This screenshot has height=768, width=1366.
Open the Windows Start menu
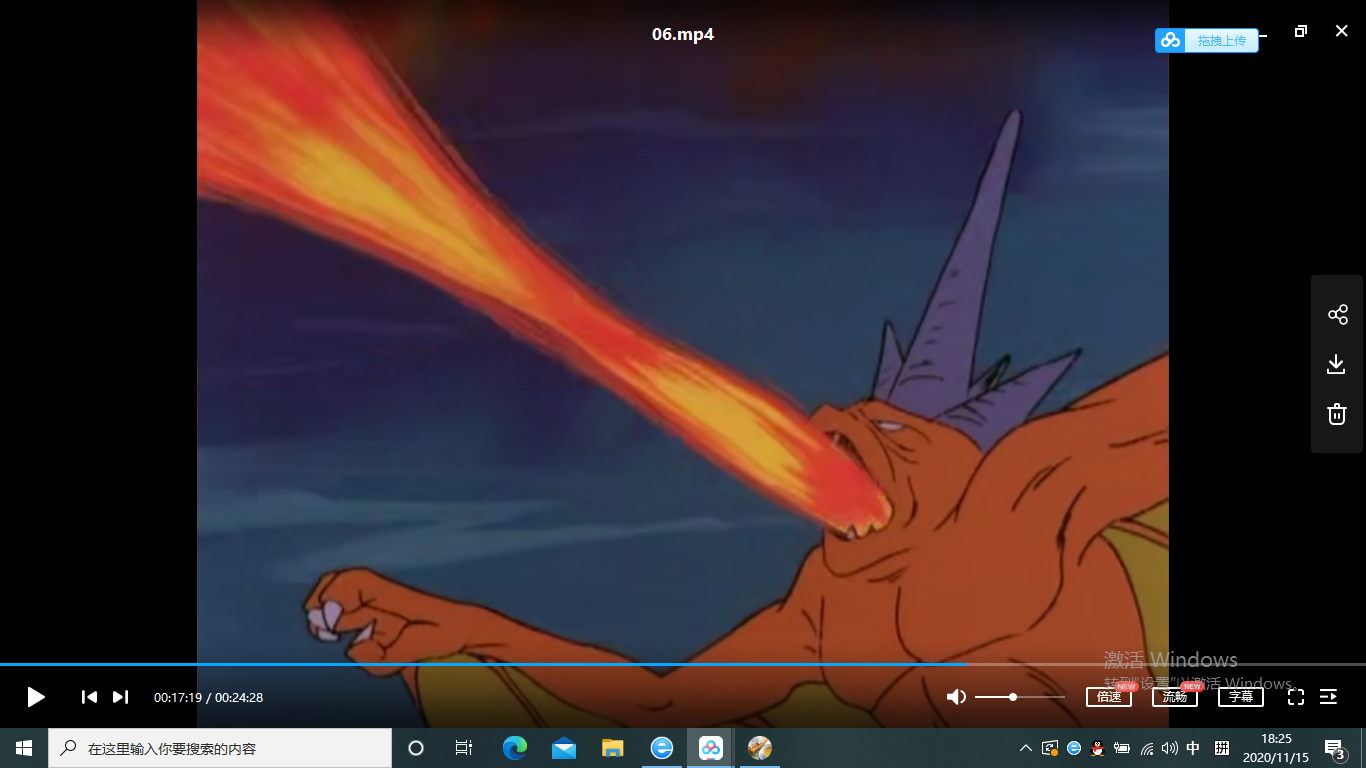24,748
